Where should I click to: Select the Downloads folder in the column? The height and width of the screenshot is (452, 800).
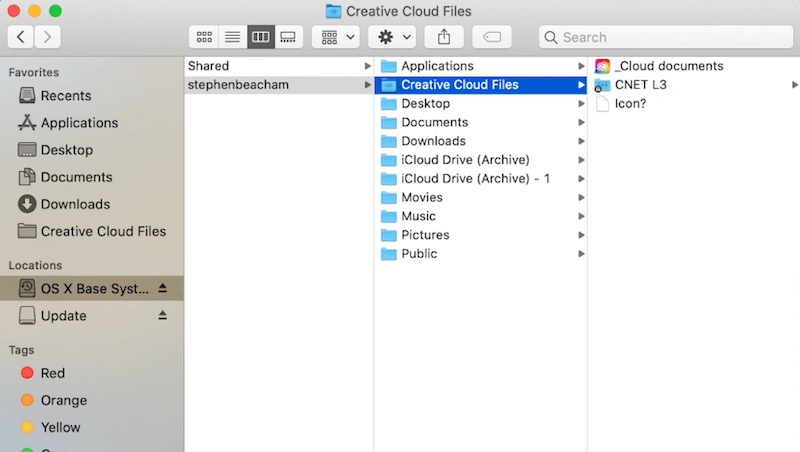(x=481, y=141)
